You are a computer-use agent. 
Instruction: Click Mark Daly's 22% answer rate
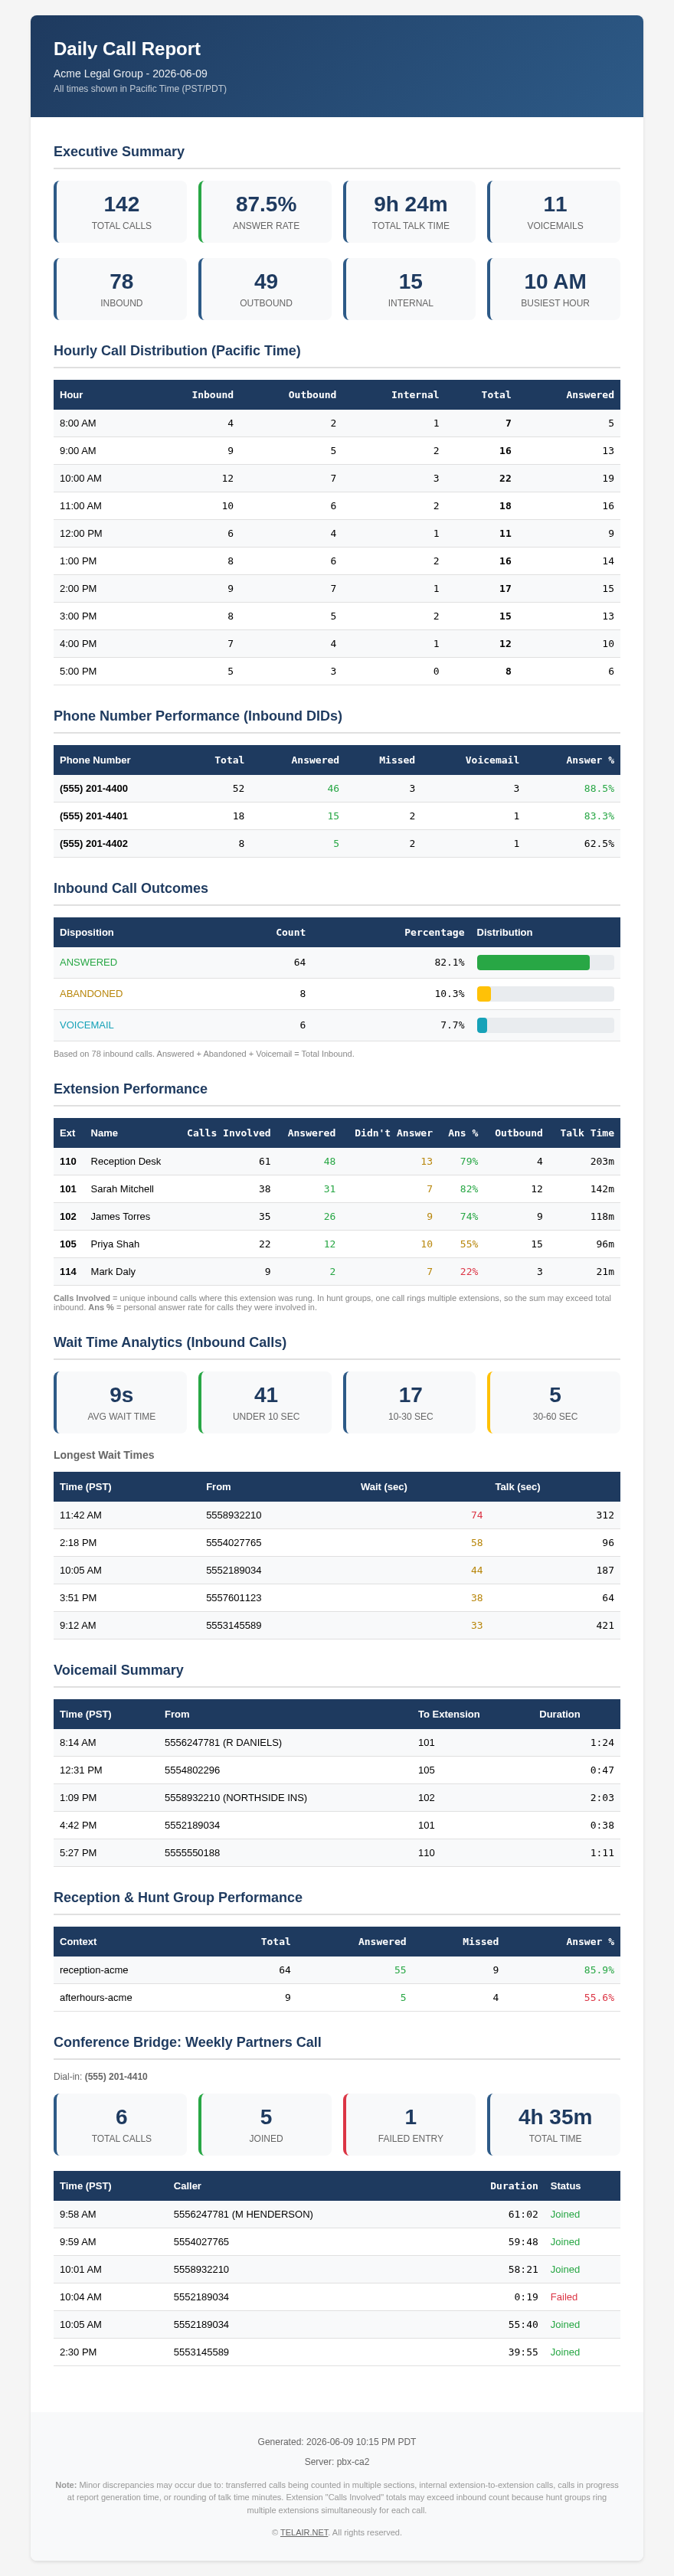(x=469, y=1271)
